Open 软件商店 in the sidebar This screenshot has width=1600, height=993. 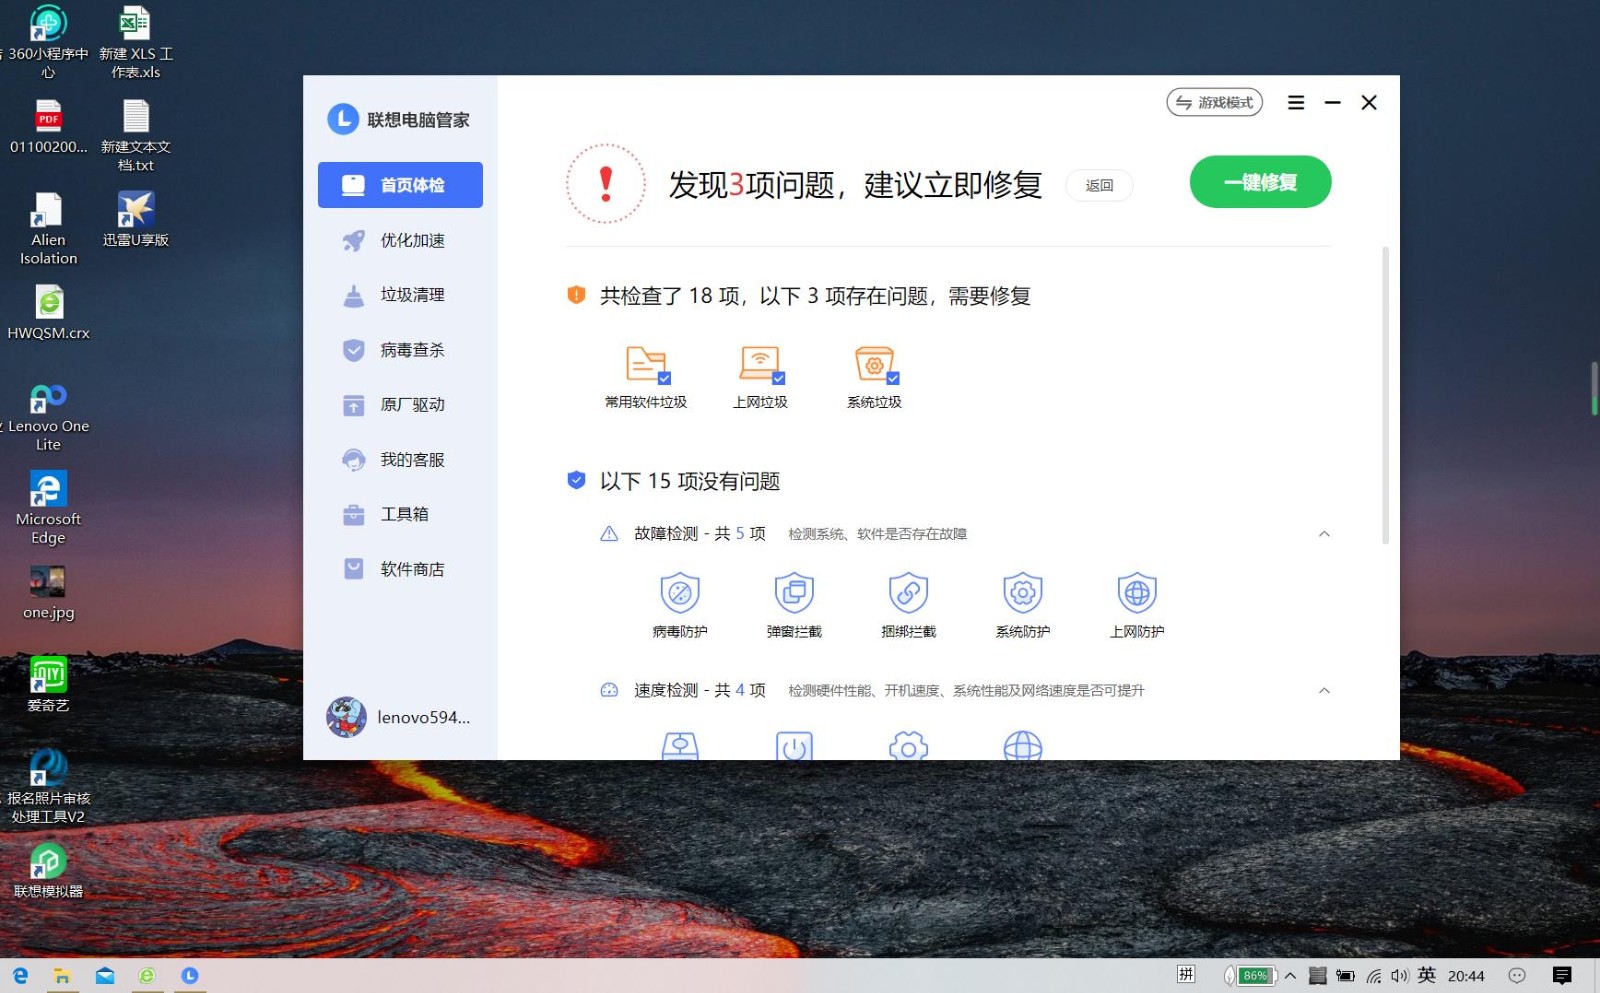(400, 569)
